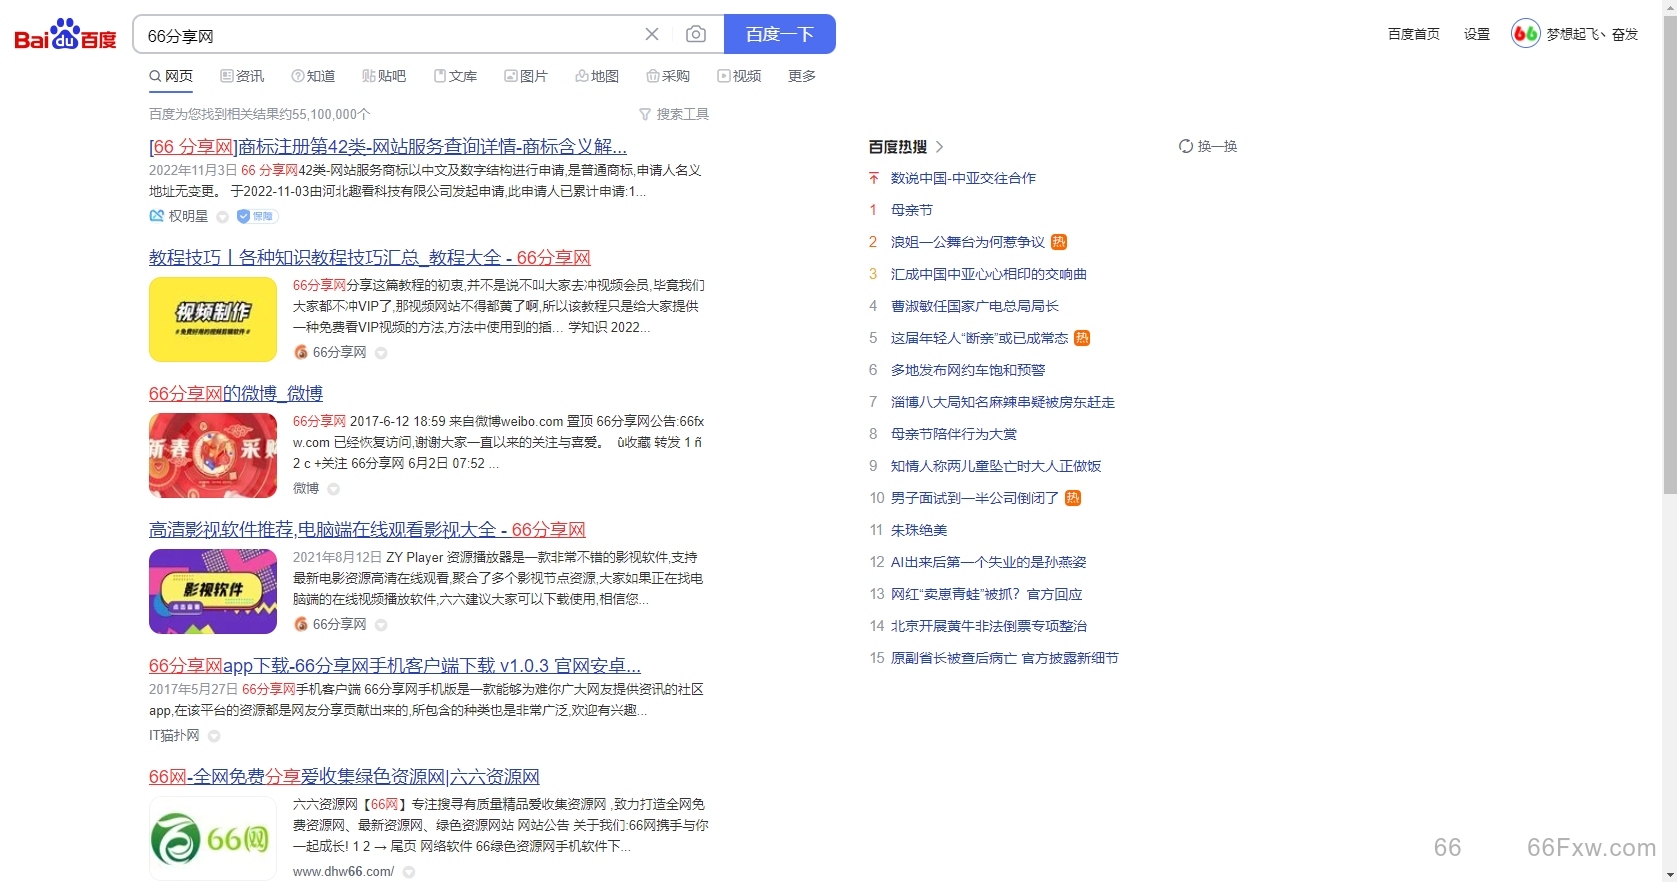Open the 采购 tab
Viewport: 1677px width, 882px height.
[668, 76]
